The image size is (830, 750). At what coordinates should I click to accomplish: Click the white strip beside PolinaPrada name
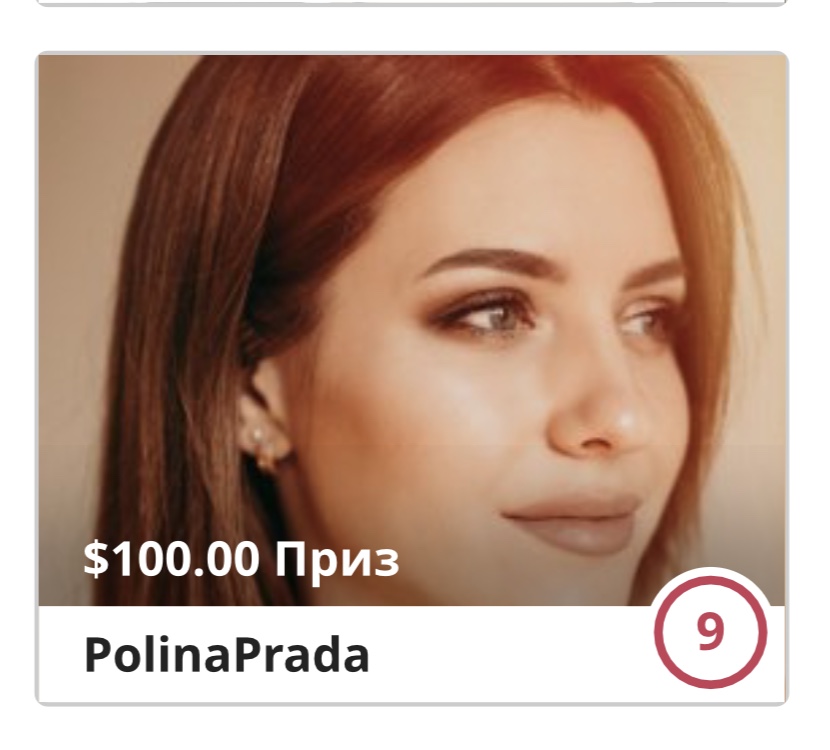tap(508, 655)
